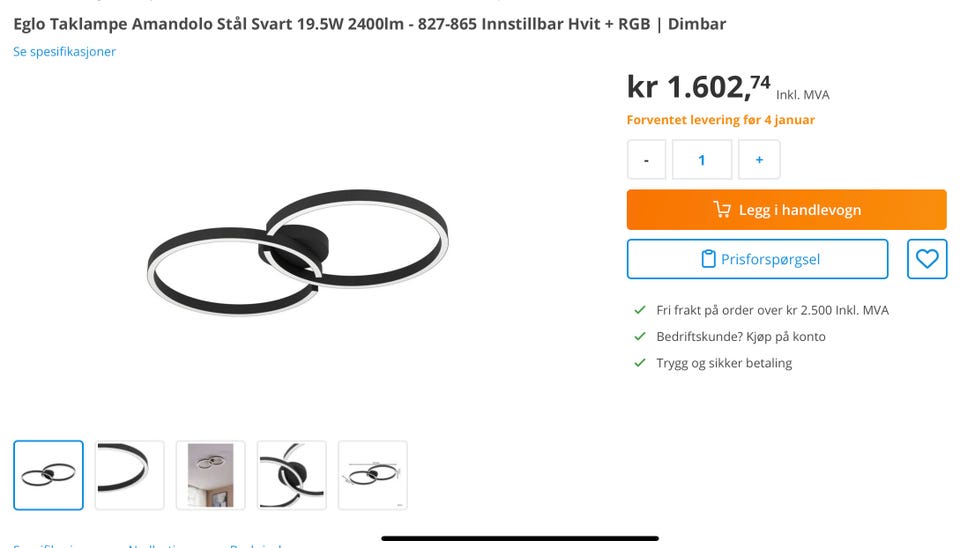Viewport: 960px width, 548px height.
Task: Select the first thumbnail of two rings
Action: (x=48, y=475)
